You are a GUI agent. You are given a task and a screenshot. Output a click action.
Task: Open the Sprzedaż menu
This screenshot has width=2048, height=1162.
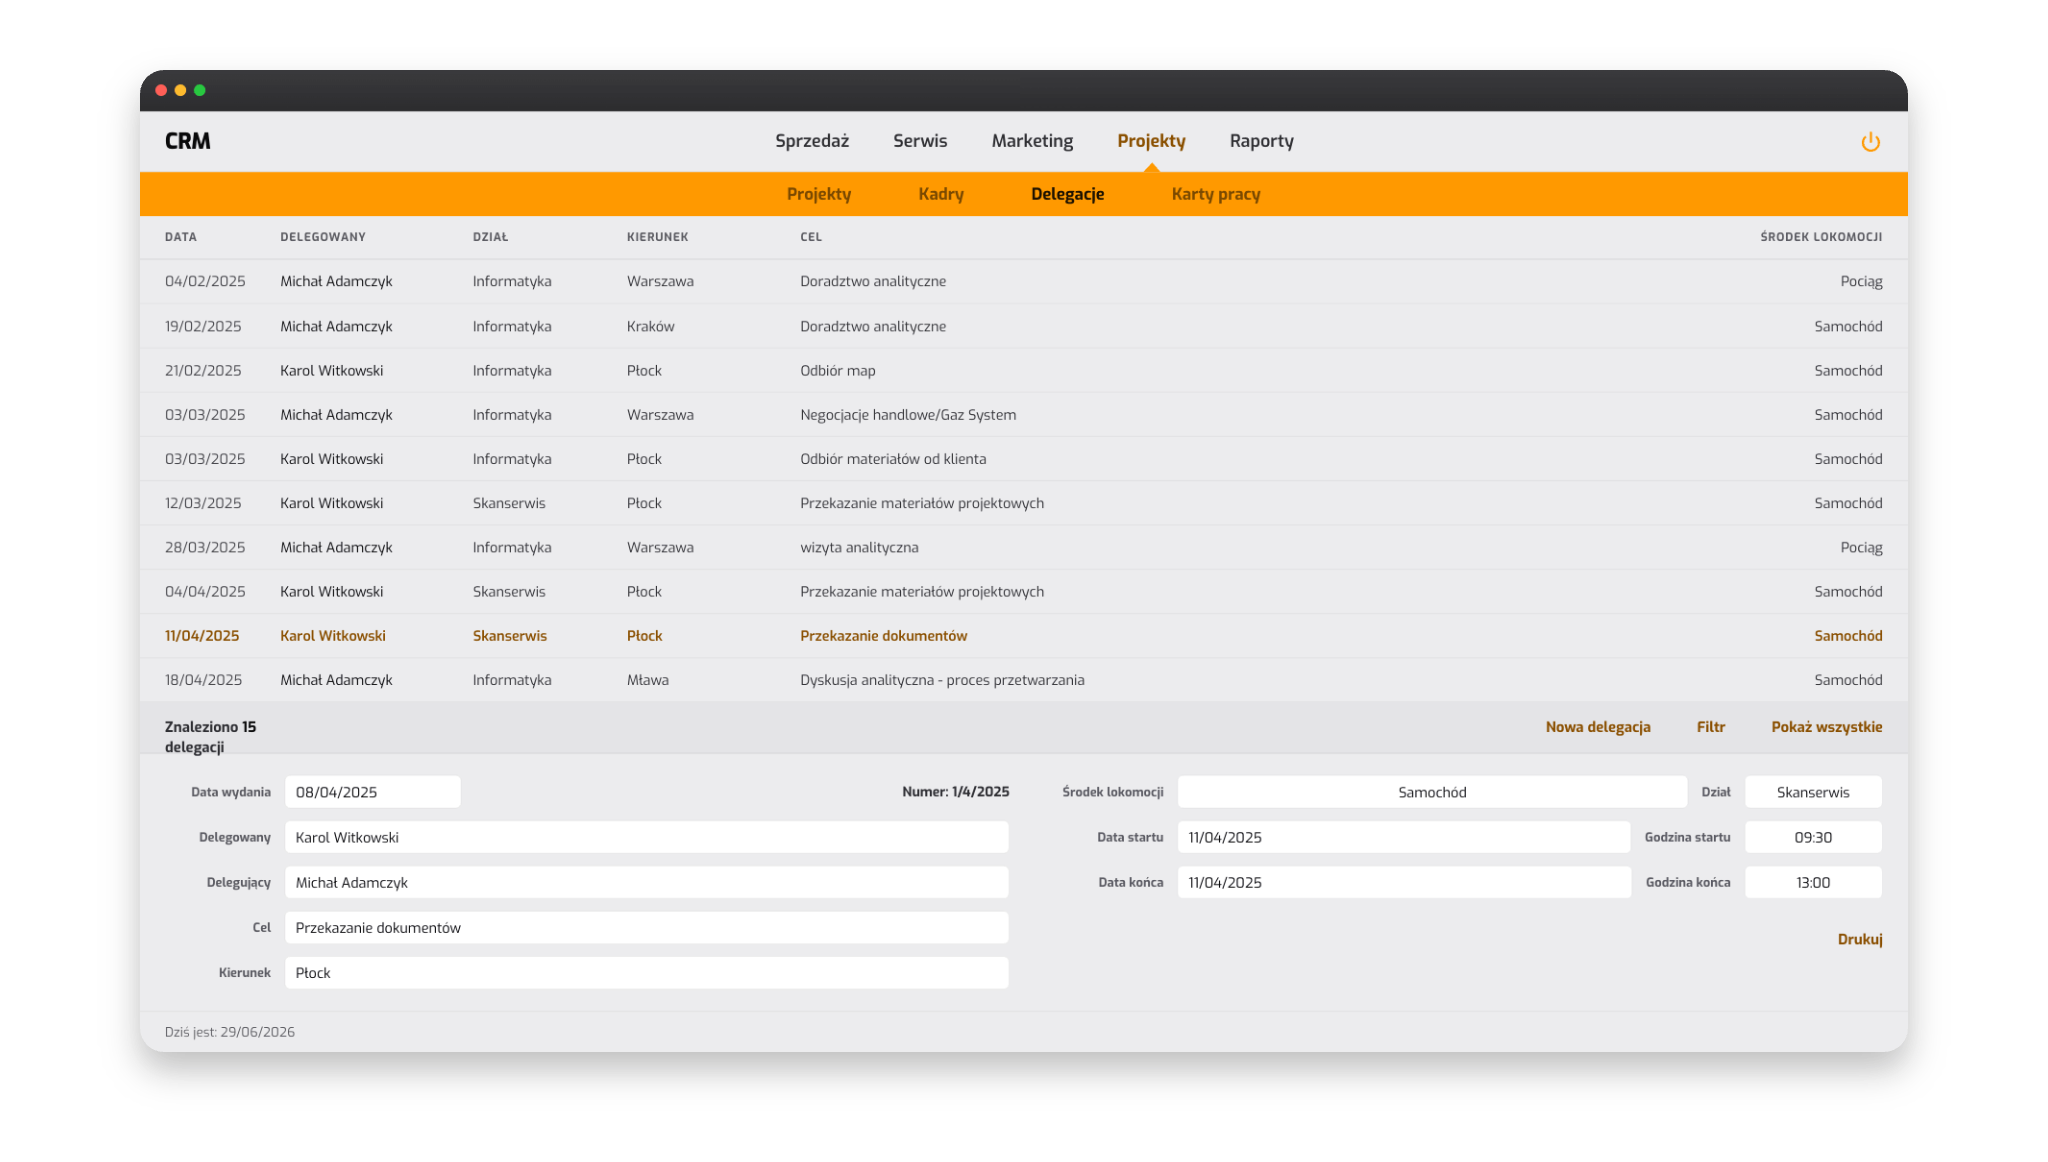click(812, 141)
